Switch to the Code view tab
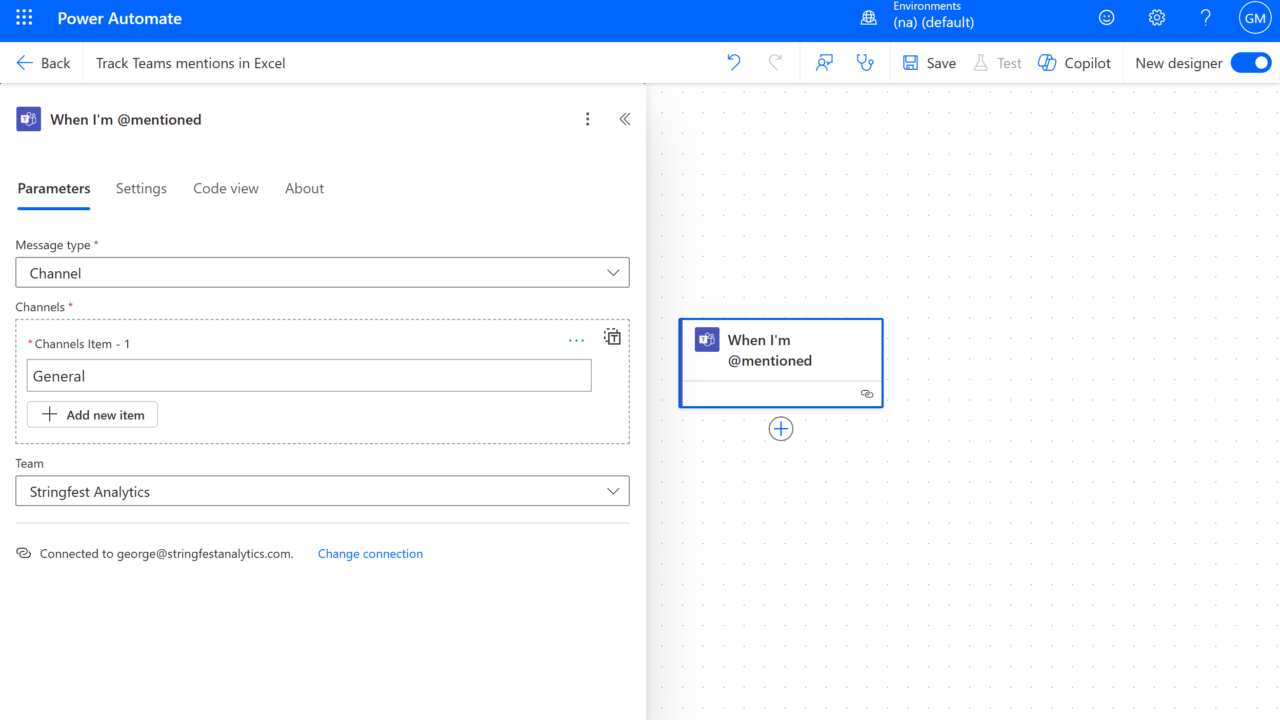The width and height of the screenshot is (1280, 720). click(x=226, y=188)
